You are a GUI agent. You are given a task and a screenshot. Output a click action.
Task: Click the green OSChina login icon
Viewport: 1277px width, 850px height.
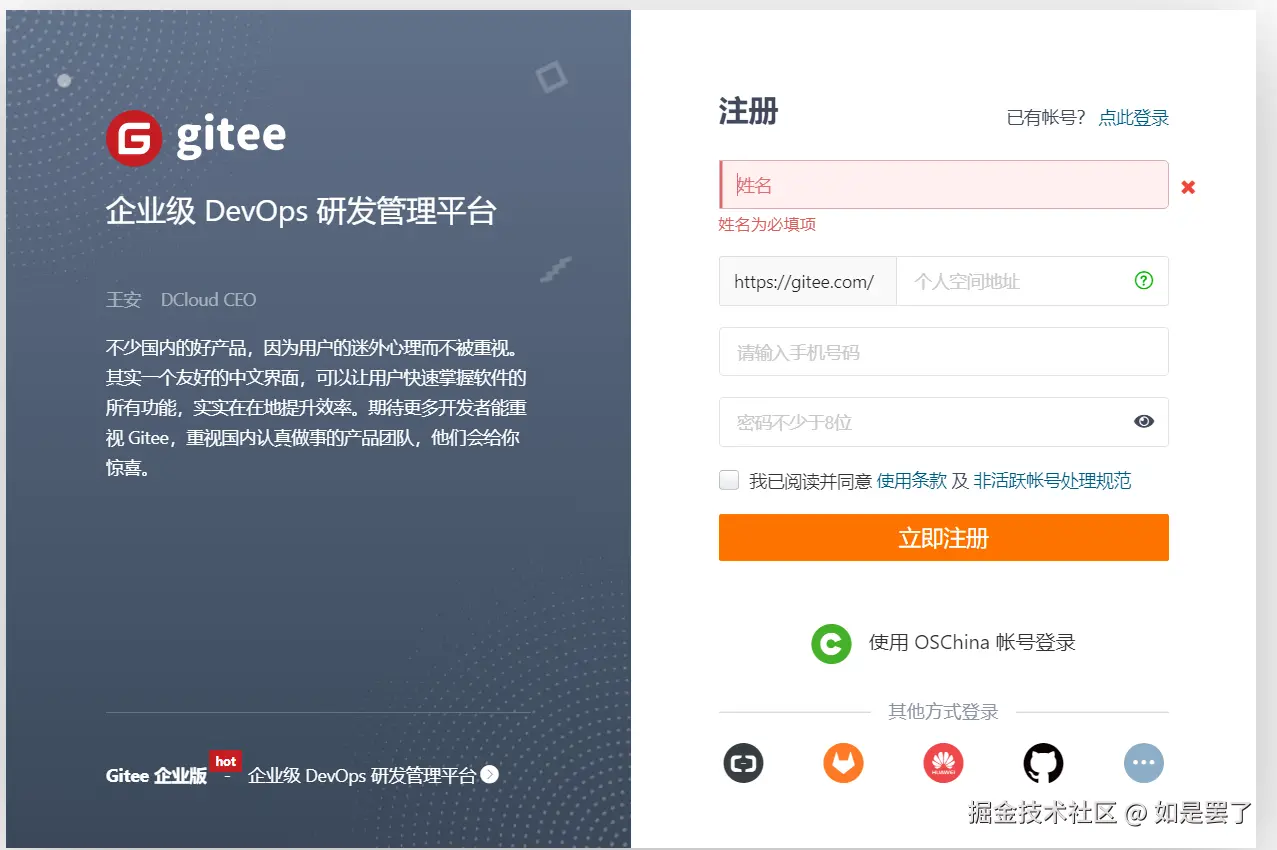tap(831, 643)
